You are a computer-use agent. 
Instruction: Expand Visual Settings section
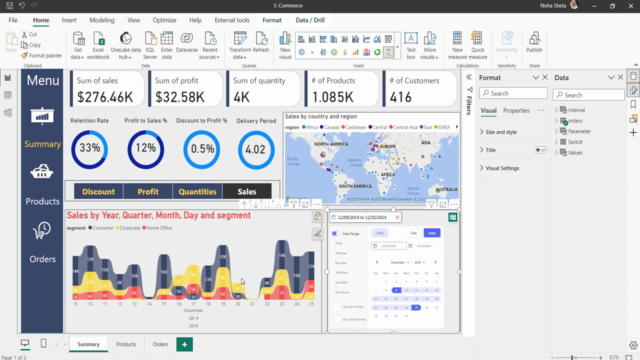[x=482, y=168]
